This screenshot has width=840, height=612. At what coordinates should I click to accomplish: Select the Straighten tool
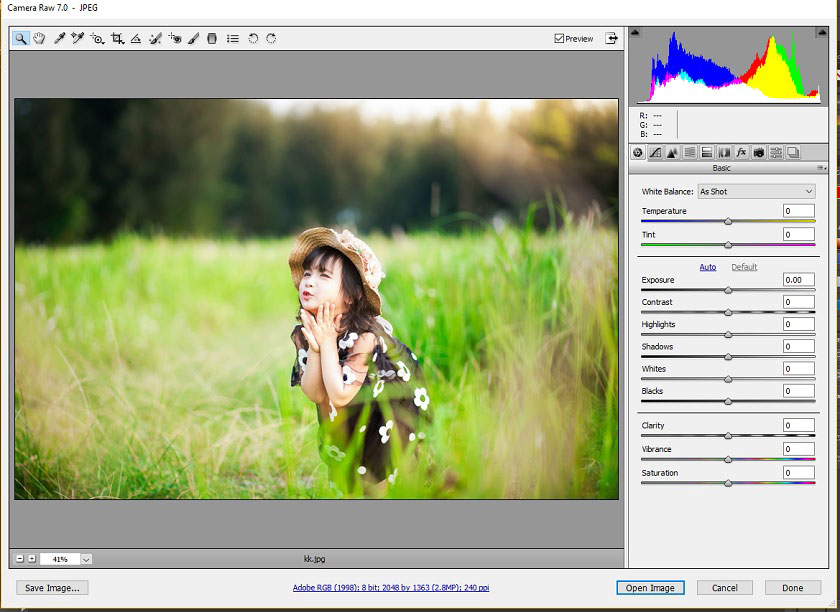tap(136, 39)
